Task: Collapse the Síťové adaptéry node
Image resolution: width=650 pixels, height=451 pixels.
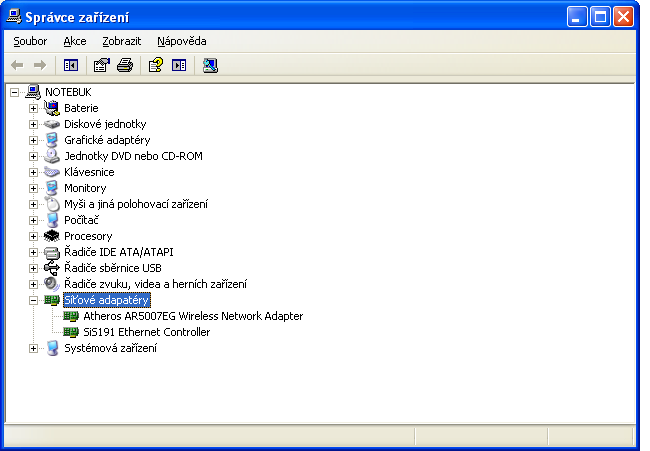Action: [33, 300]
